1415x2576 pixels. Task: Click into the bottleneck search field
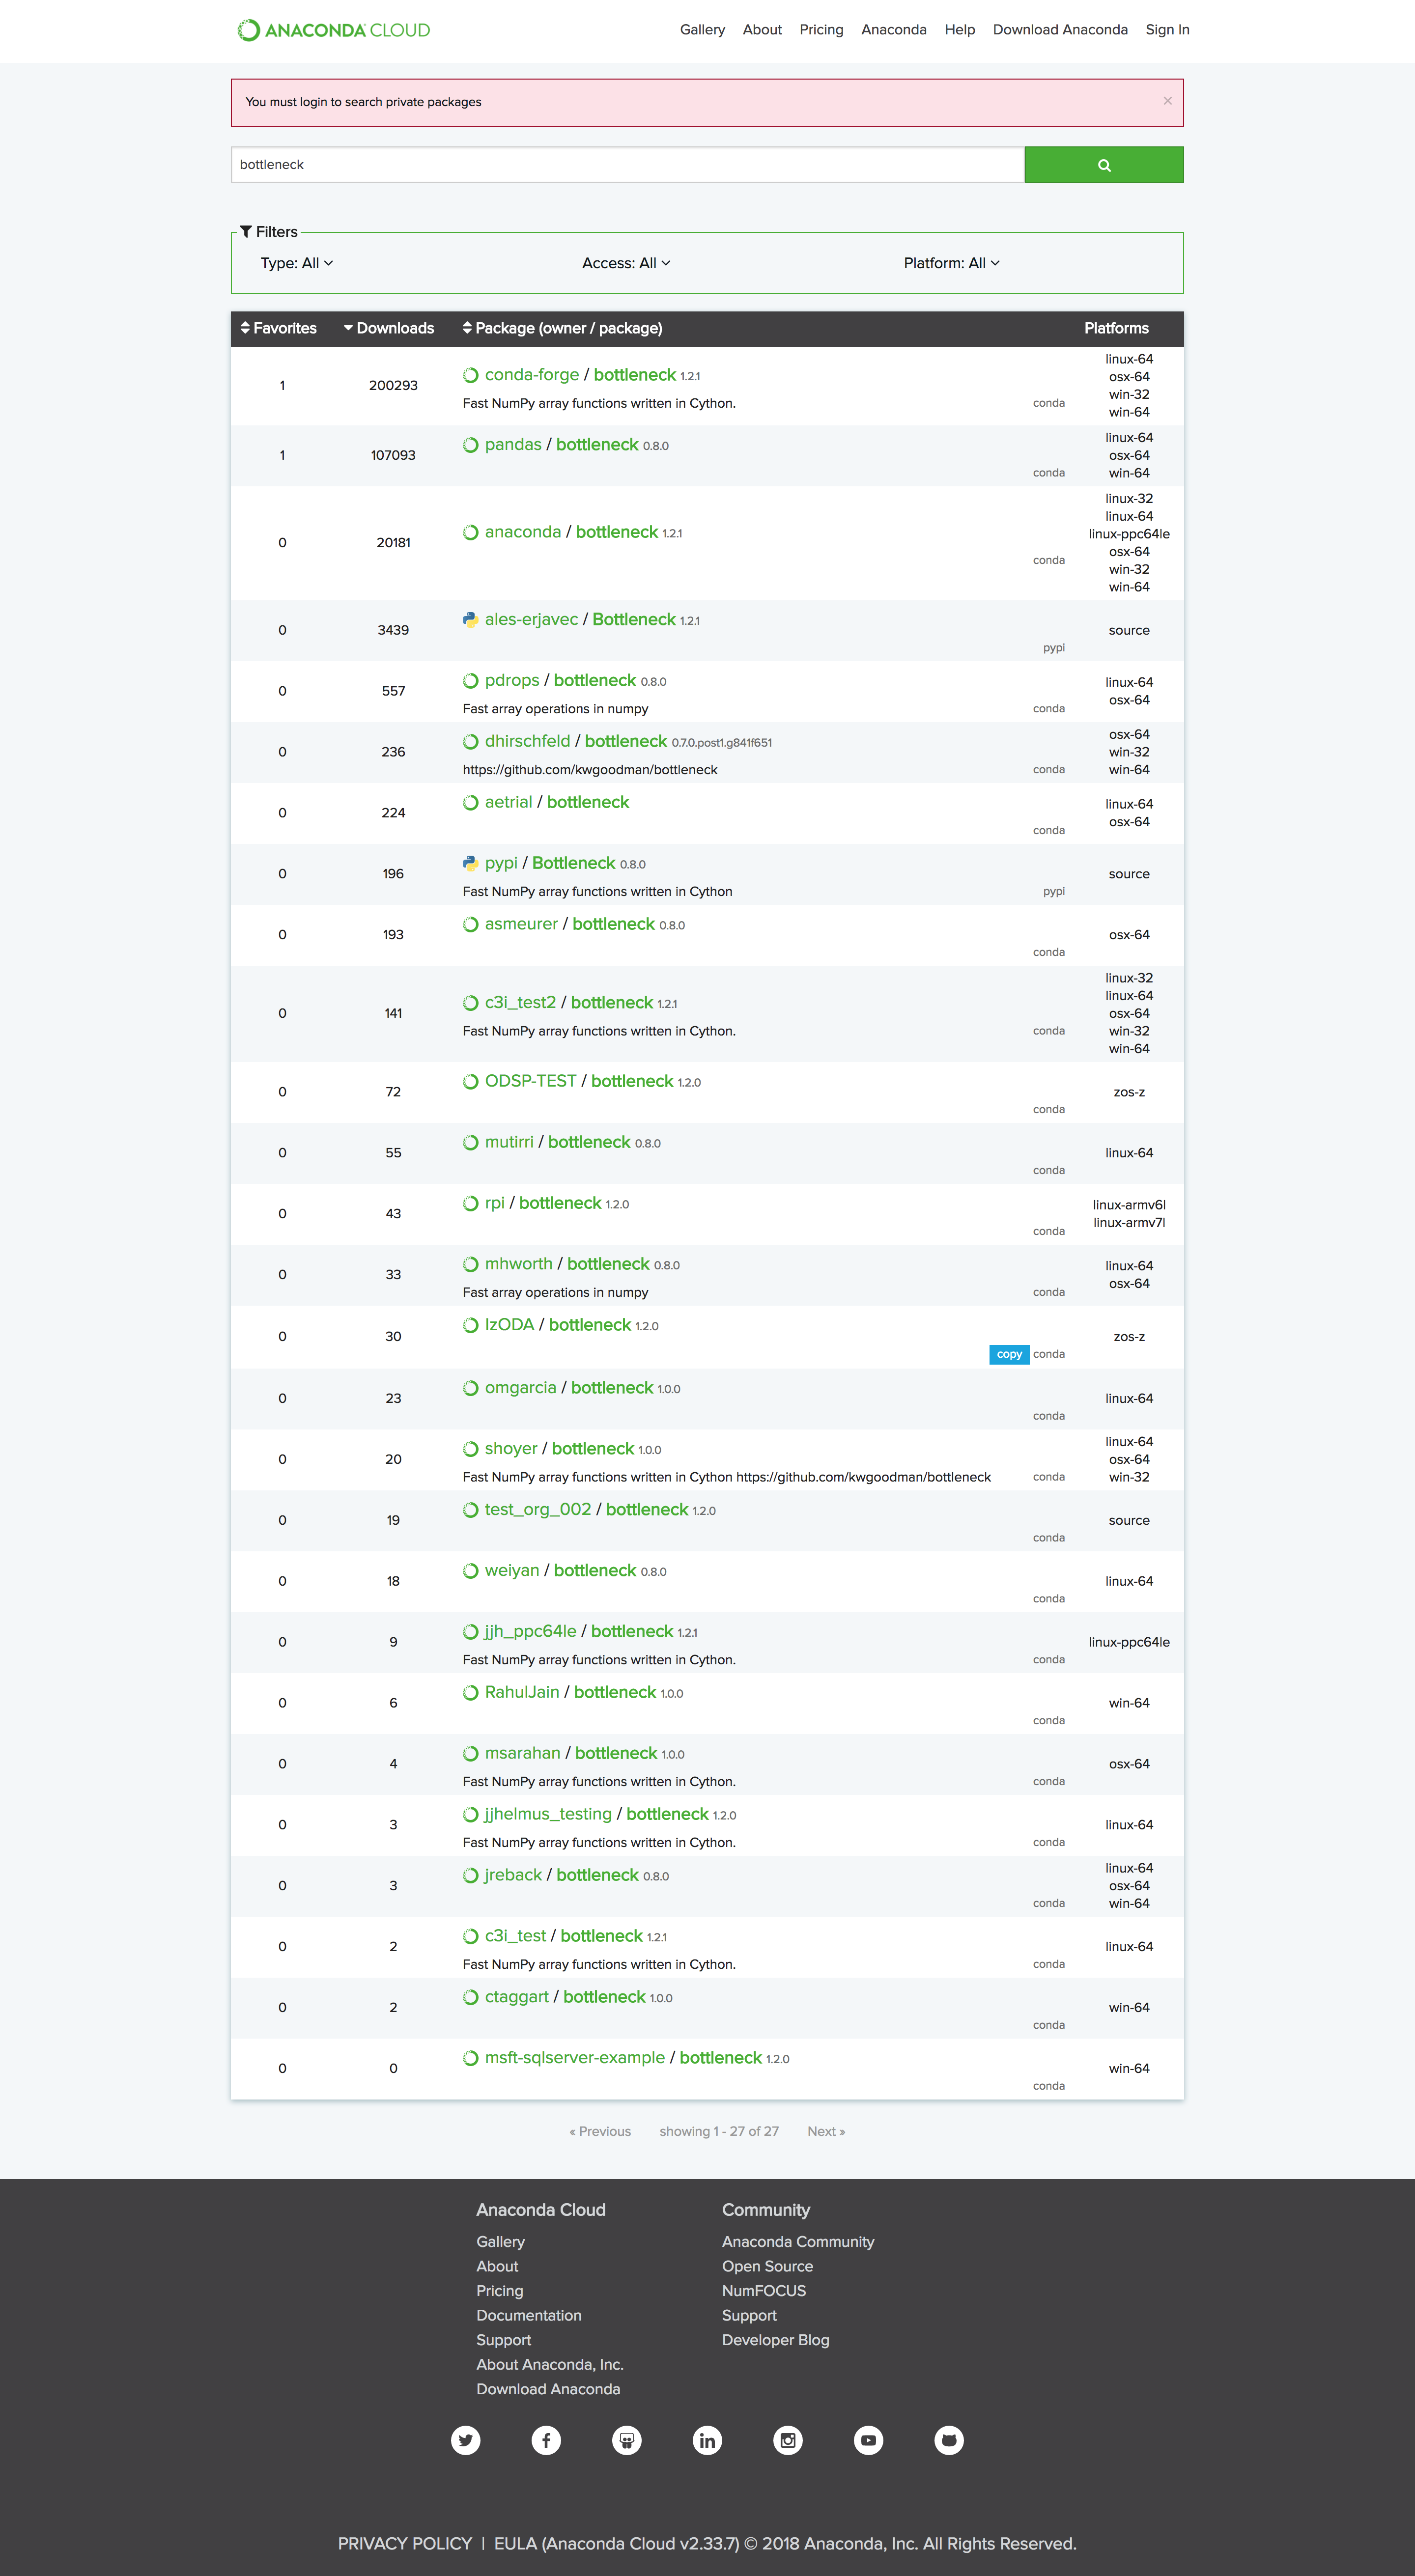pos(627,165)
